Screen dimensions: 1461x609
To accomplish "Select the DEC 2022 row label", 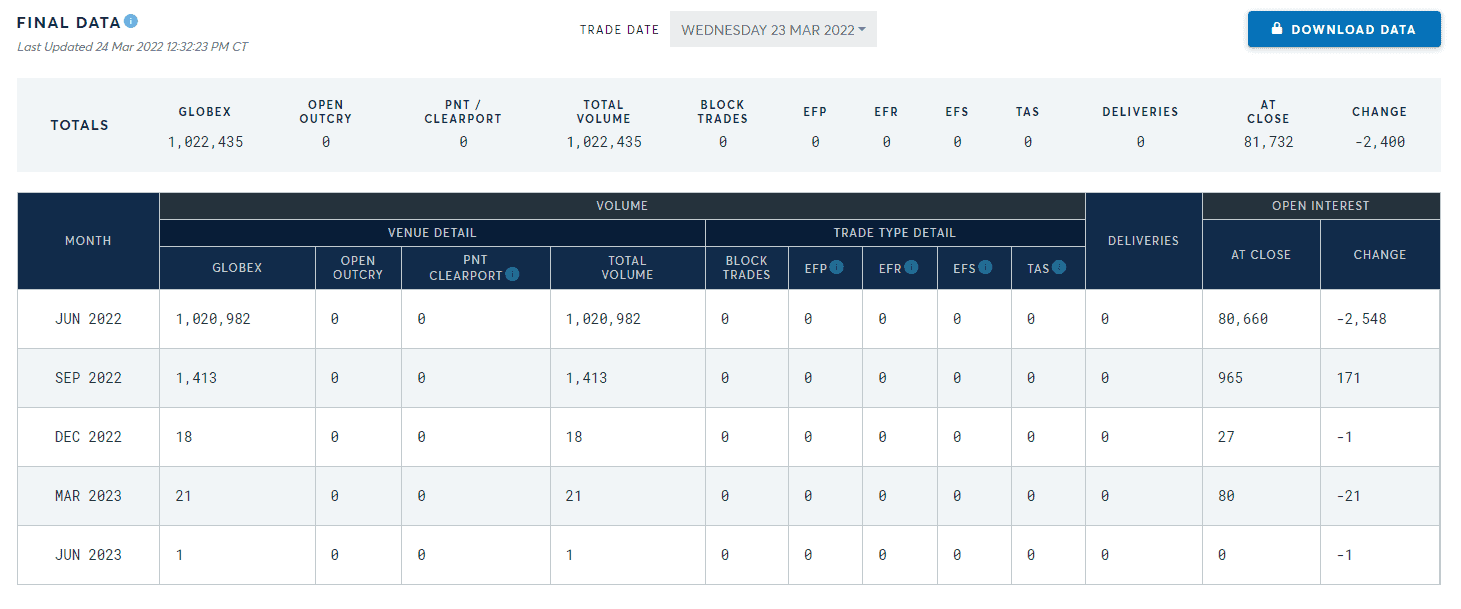I will (88, 437).
